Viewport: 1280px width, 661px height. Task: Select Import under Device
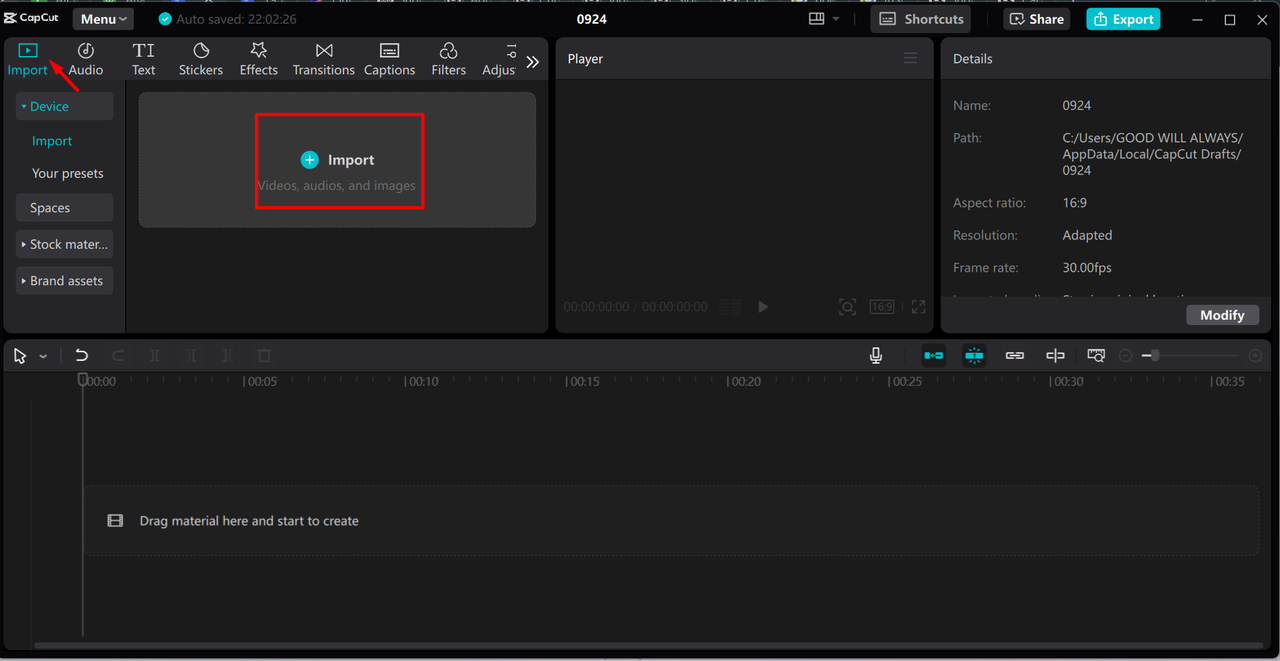point(52,141)
